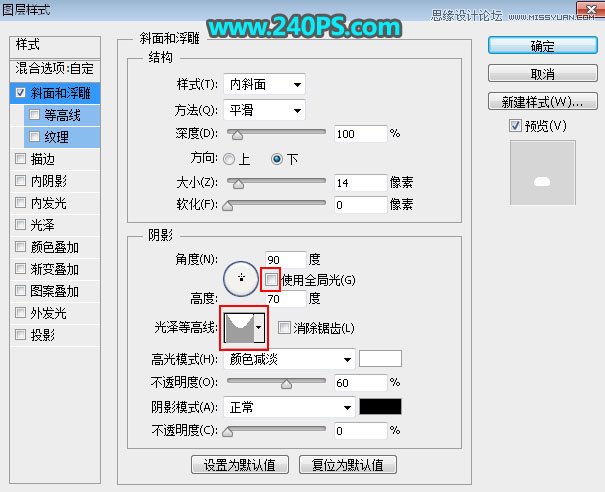Screen dimensions: 605x492
Task: Open the gloss contour shape thumbnail
Action: 239,328
